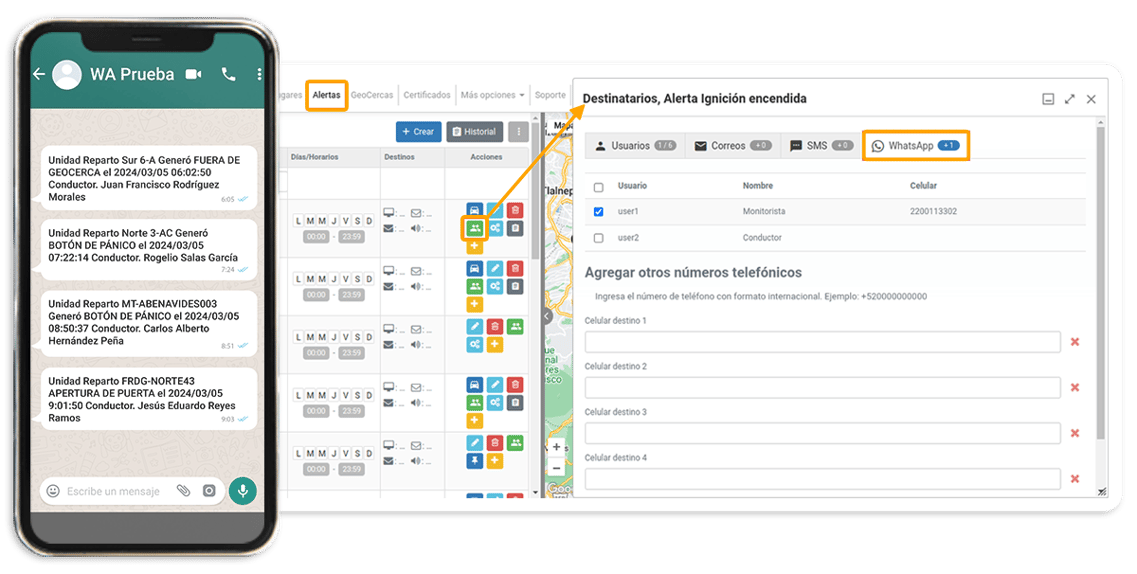This screenshot has height=574, width=1137.
Task: Select the SMS recipients tab
Action: click(822, 146)
